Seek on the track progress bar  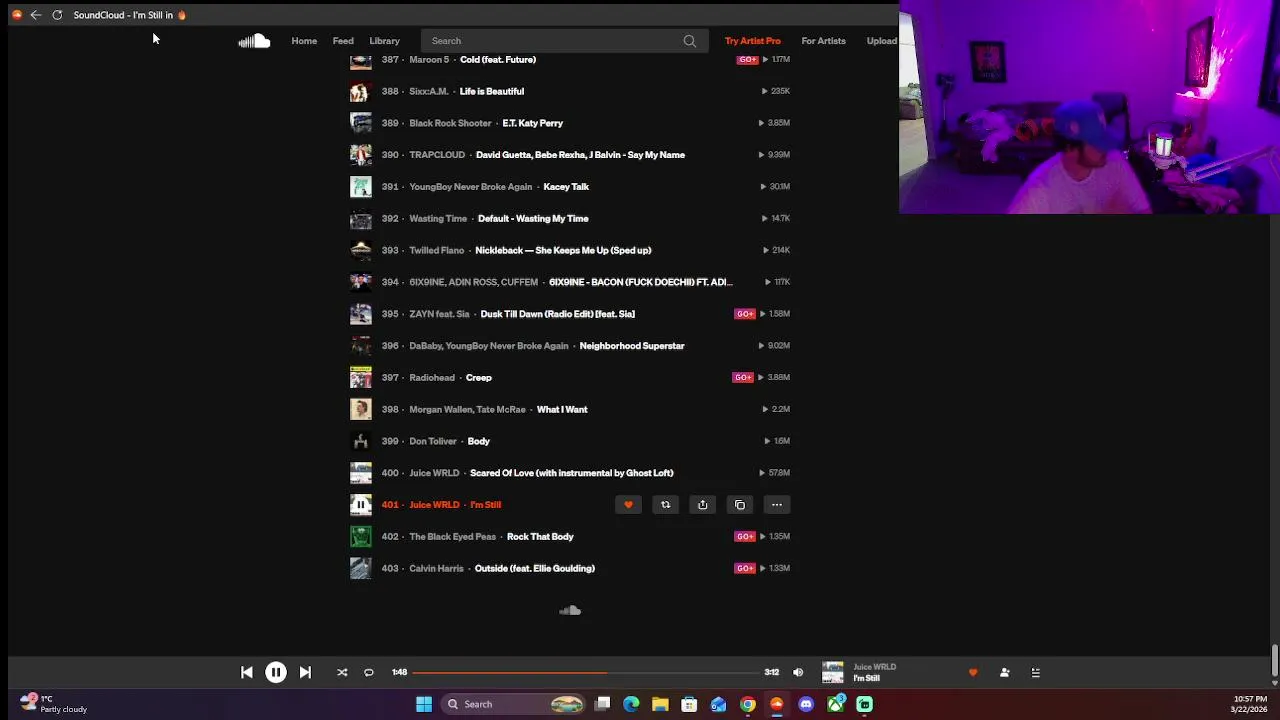pos(585,673)
